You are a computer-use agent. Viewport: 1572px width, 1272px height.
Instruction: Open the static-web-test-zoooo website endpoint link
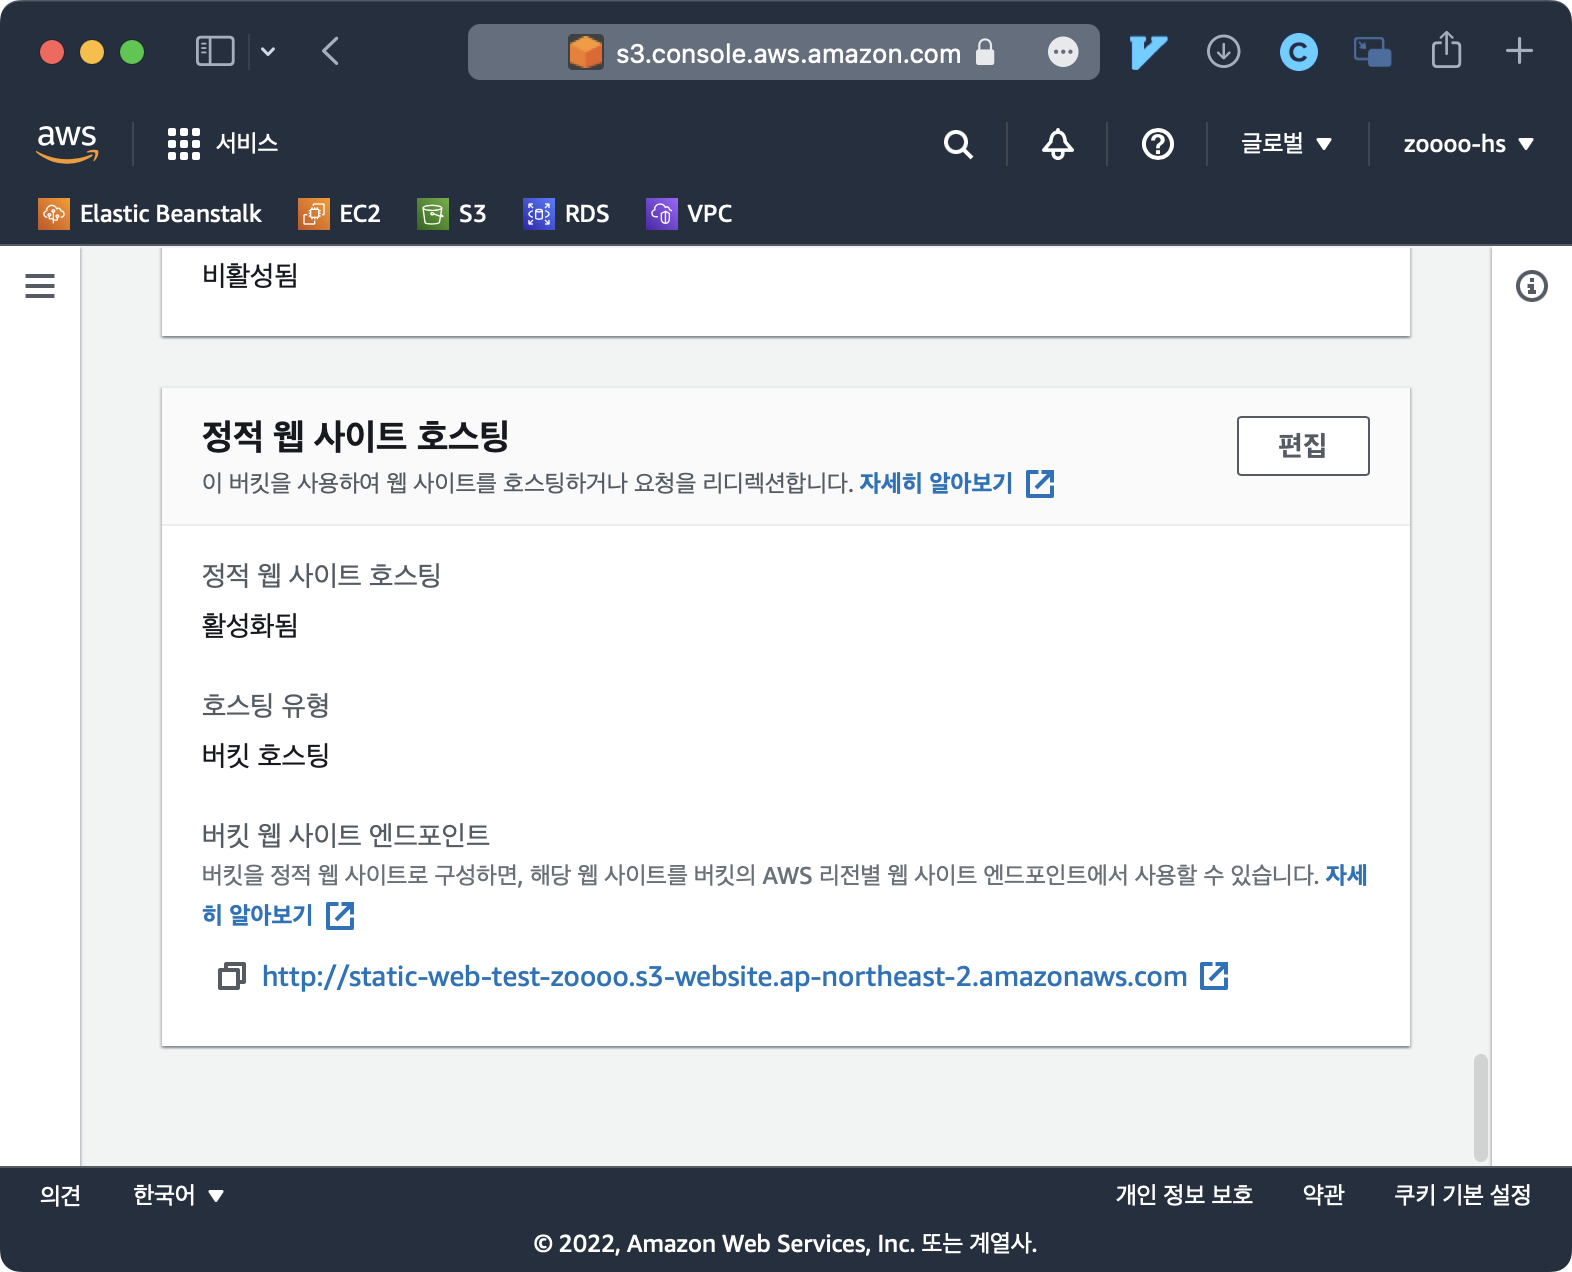724,976
